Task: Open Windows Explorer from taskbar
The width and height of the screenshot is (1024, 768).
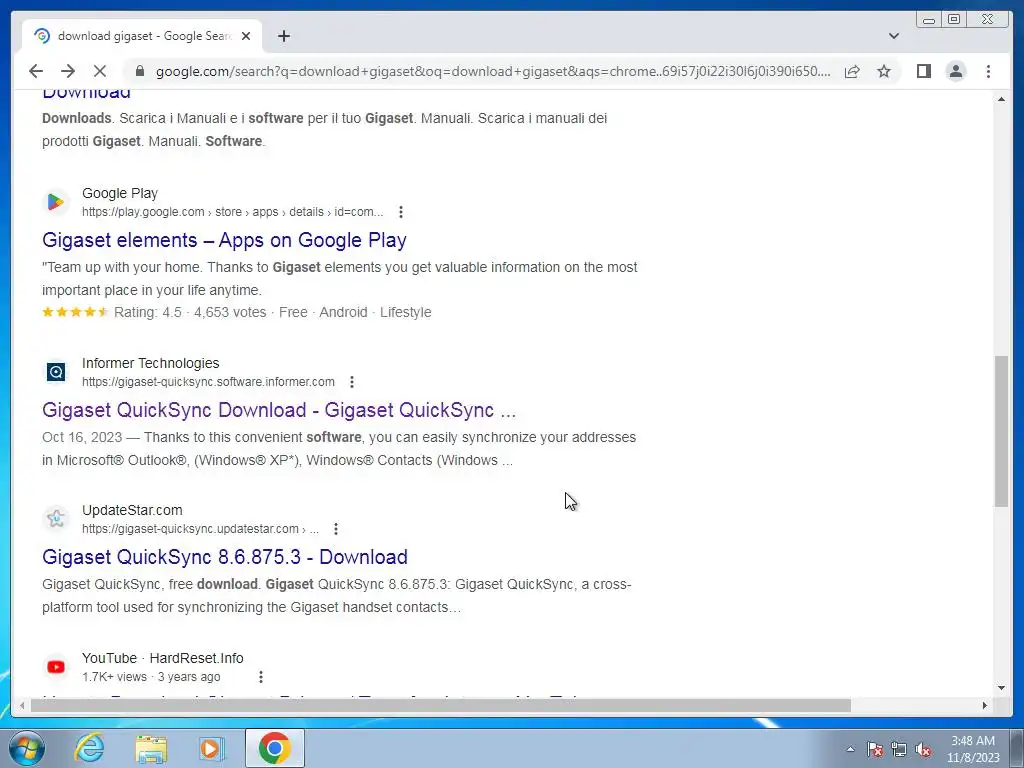Action: (151, 748)
